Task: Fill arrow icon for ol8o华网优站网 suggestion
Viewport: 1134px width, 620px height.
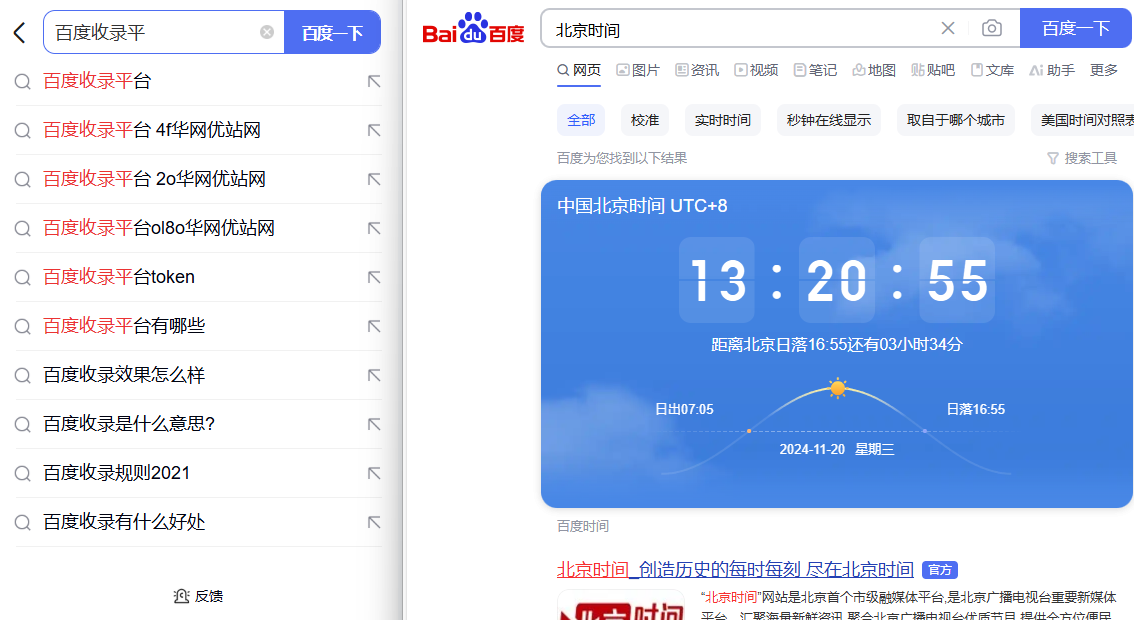Action: [374, 229]
